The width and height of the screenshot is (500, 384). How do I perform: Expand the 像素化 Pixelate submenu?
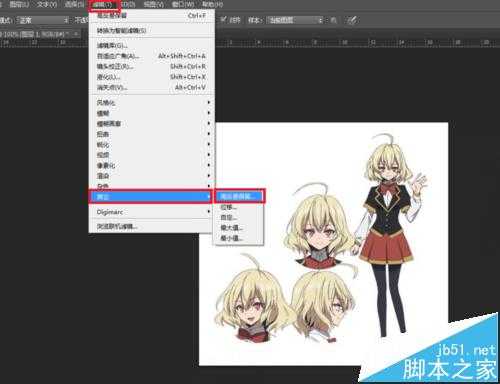(152, 165)
